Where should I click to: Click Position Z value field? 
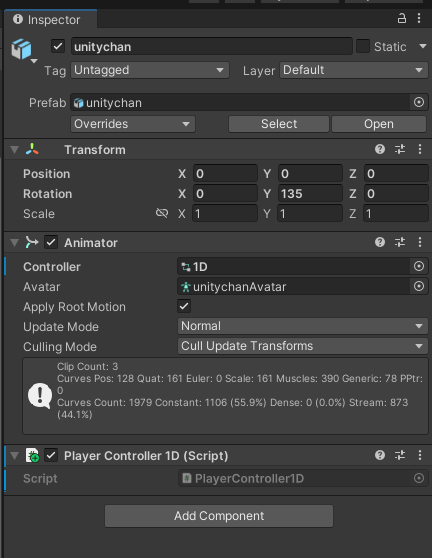pos(396,174)
